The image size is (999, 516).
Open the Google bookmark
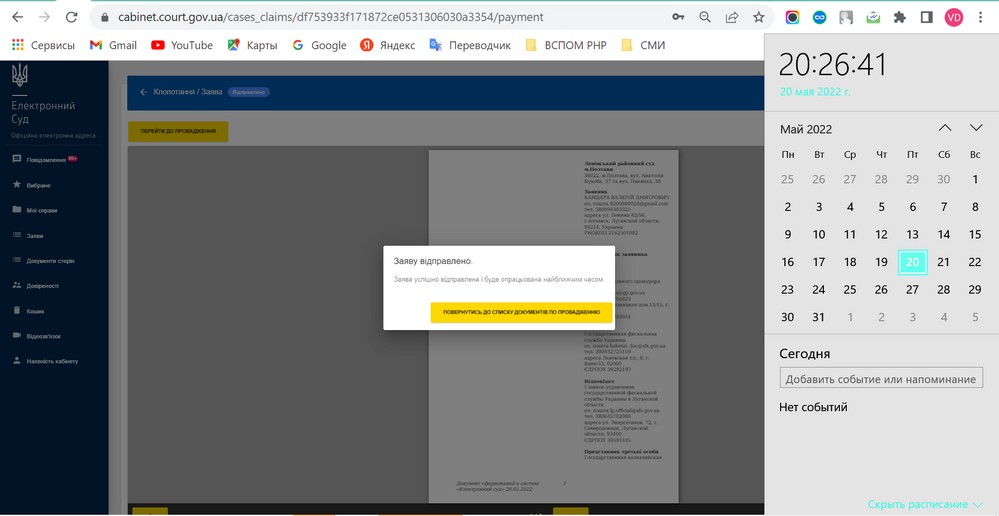pos(319,45)
